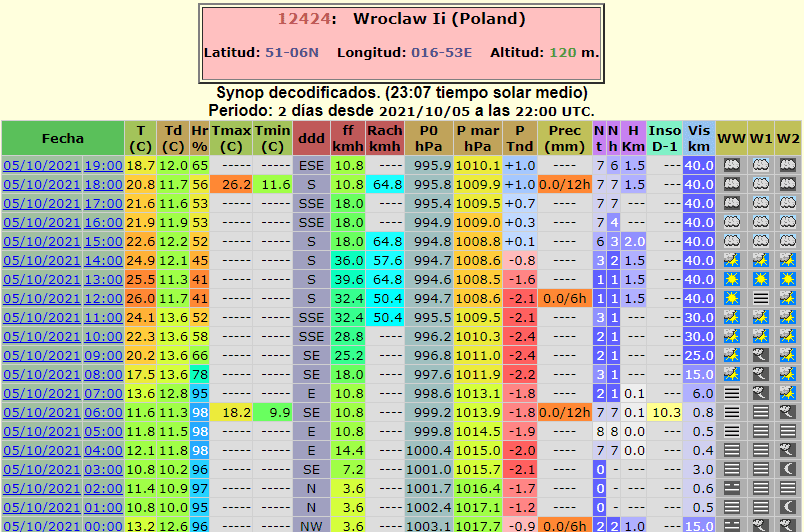
Task: Follow the 01:00 time link
Action: point(104,507)
